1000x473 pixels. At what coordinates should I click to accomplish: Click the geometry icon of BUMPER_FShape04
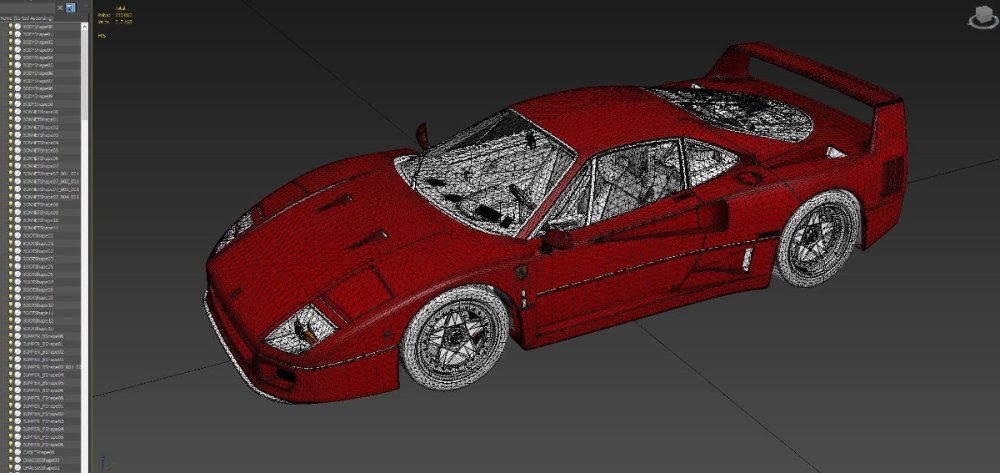point(17,429)
